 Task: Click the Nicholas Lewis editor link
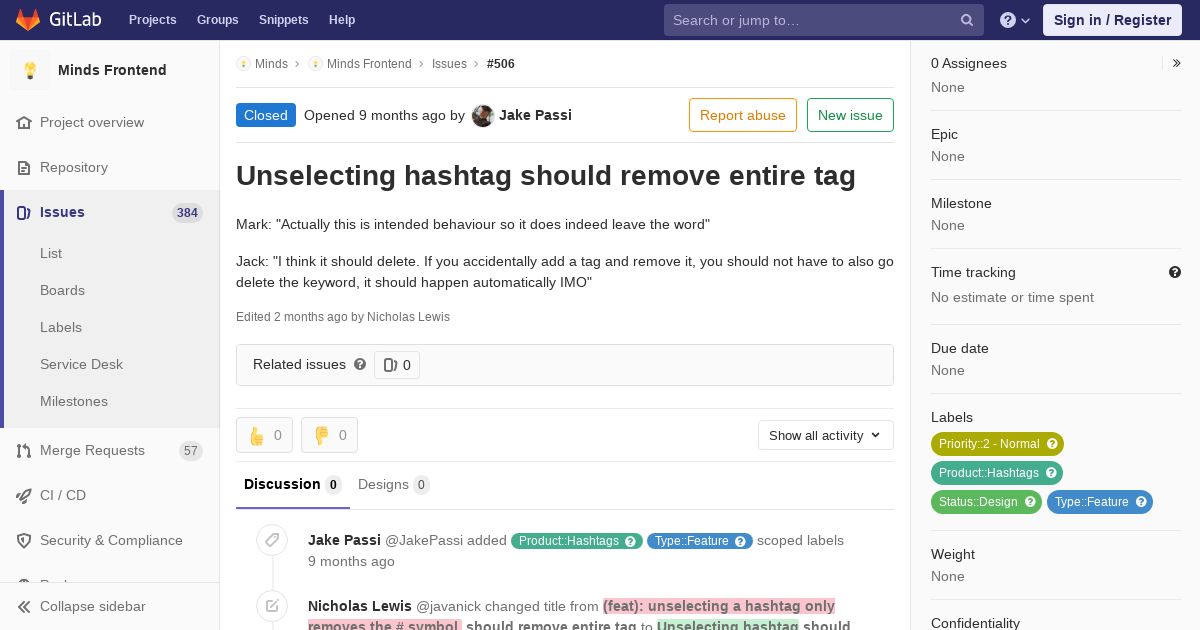pos(408,317)
